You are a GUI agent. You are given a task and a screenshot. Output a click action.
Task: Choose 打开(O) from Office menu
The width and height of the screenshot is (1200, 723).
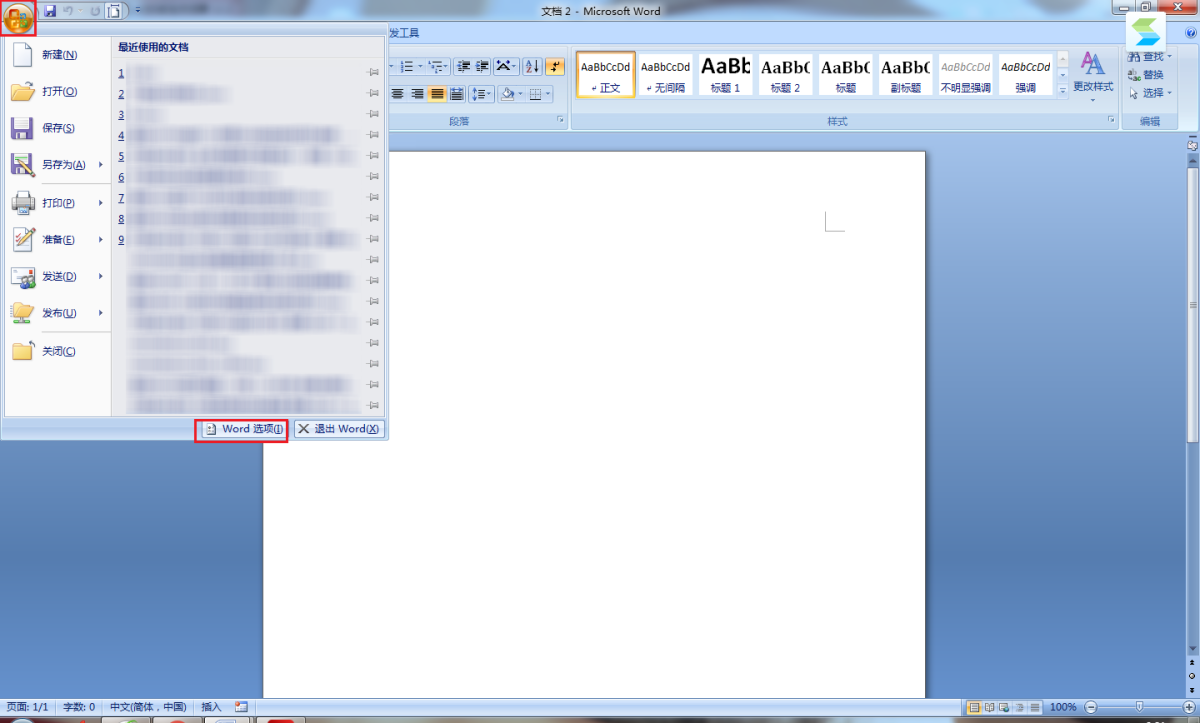click(58, 92)
